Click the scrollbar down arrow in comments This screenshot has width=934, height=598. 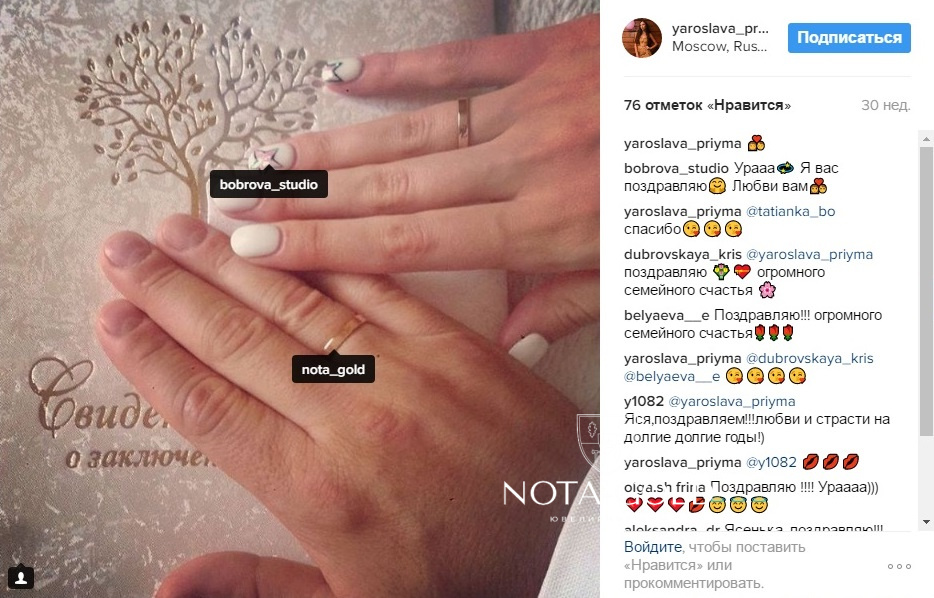926,522
